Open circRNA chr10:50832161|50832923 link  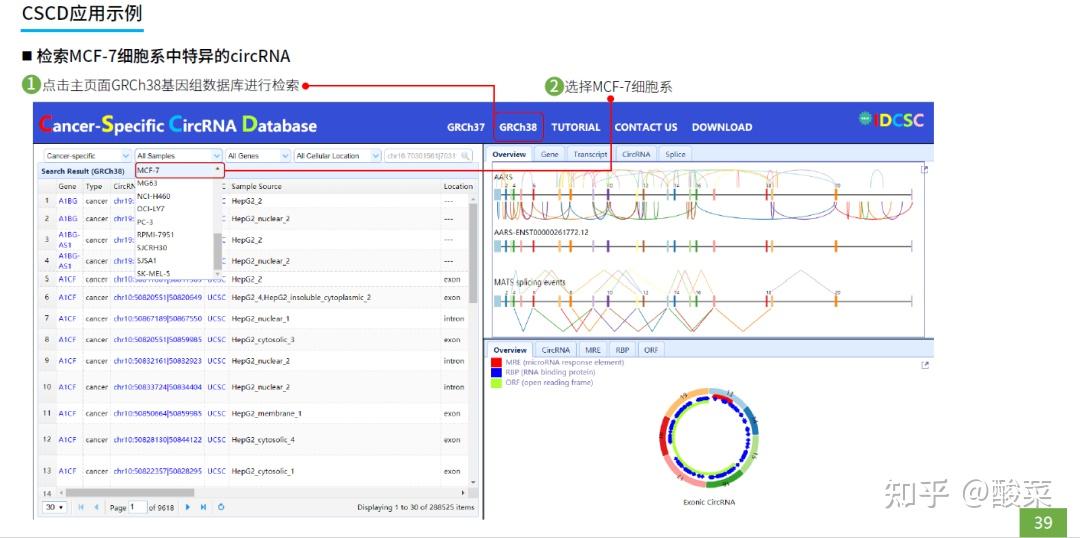click(x=158, y=361)
